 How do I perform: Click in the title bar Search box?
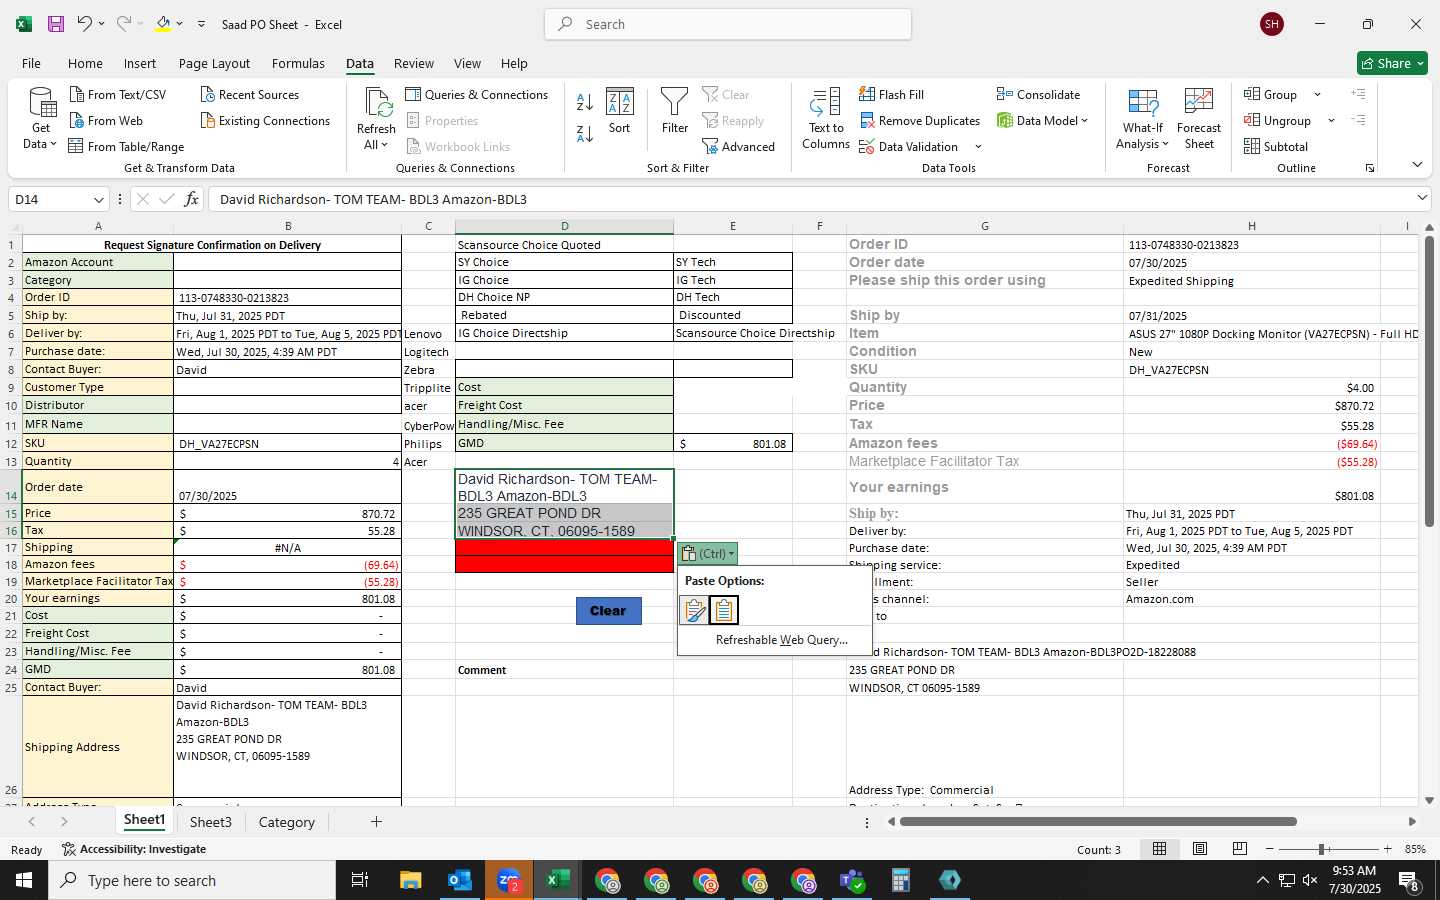728,24
